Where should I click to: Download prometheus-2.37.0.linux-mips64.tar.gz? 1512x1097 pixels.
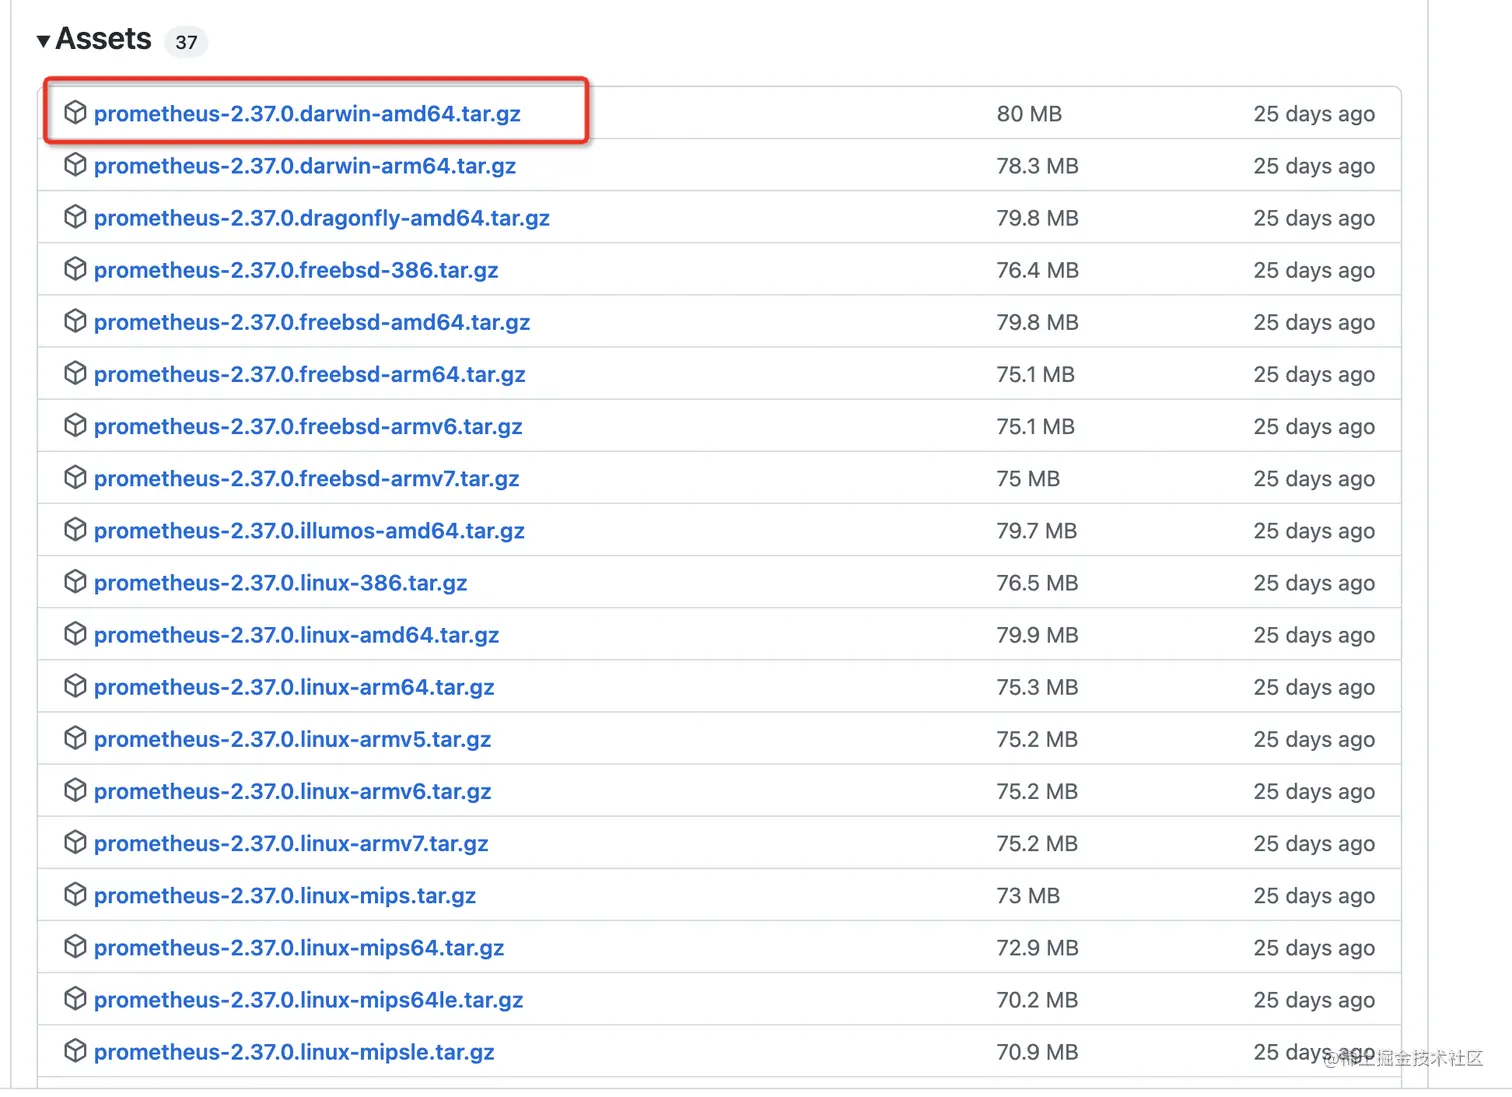coord(299,948)
